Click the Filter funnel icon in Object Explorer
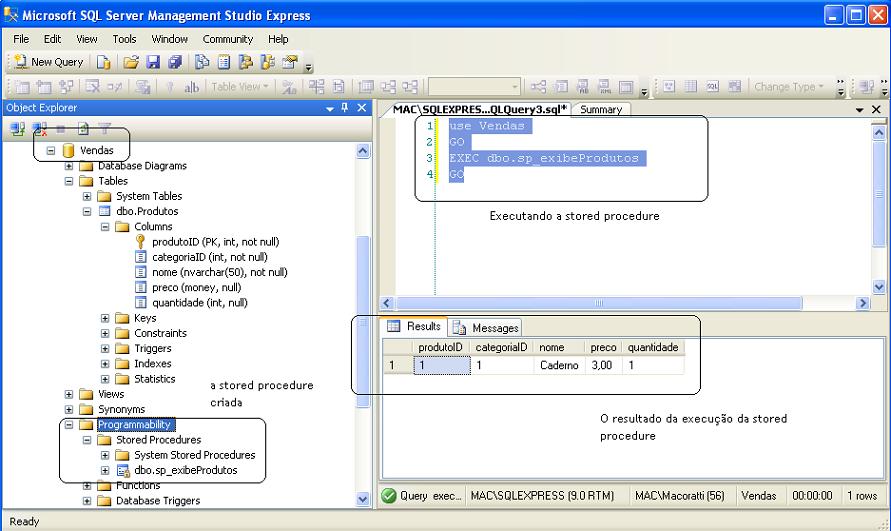This screenshot has height=531, width=891. (x=105, y=129)
